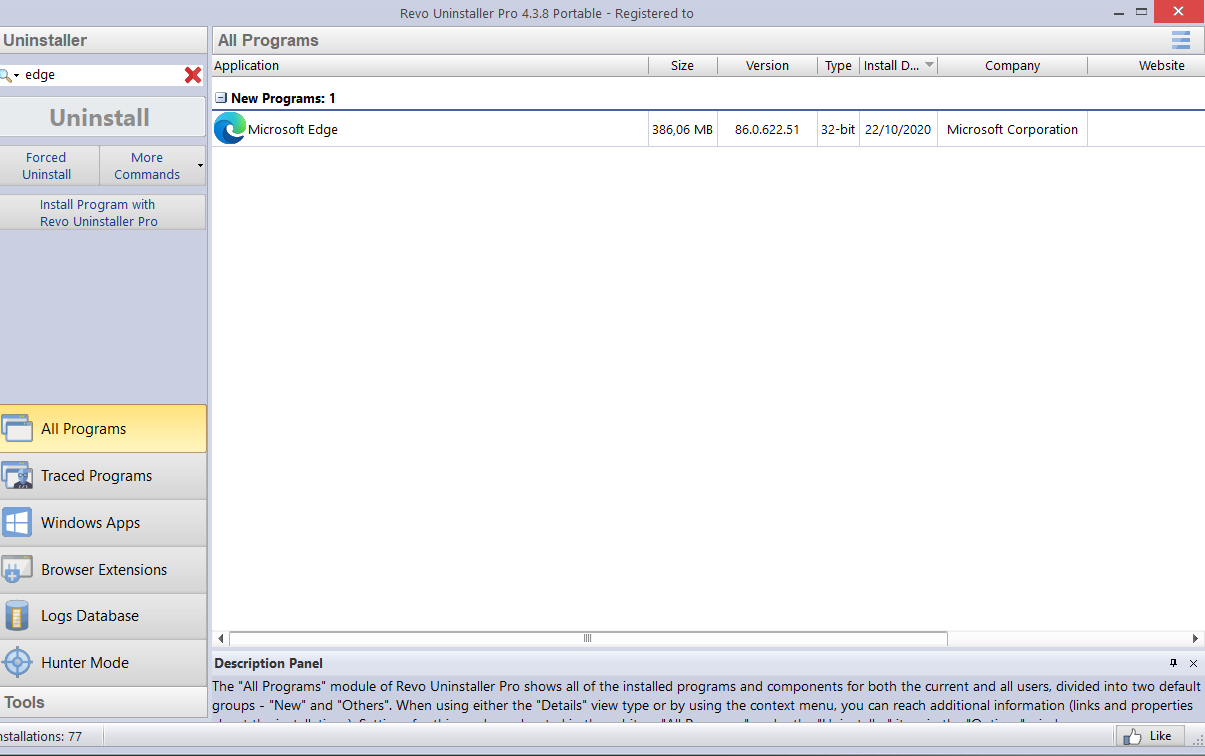Click install date 22/10/2020
The width and height of the screenshot is (1205, 756).
click(898, 129)
